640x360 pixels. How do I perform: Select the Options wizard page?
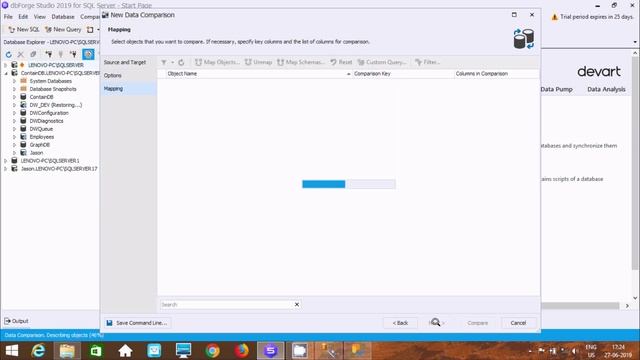point(128,75)
